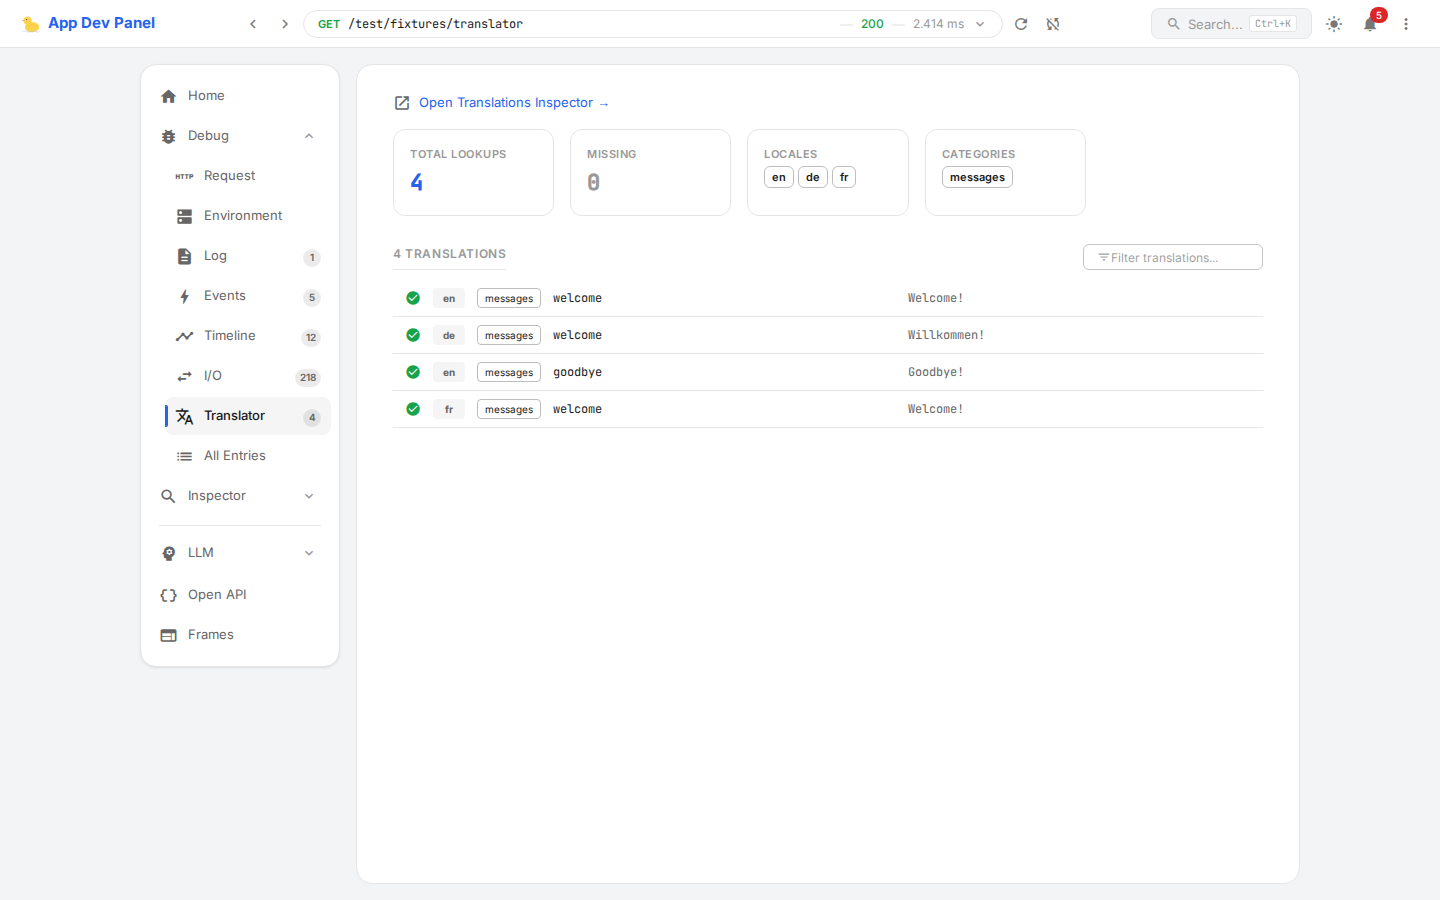Open the request entry dropdown chevron
Image resolution: width=1440 pixels, height=900 pixels.
point(980,24)
